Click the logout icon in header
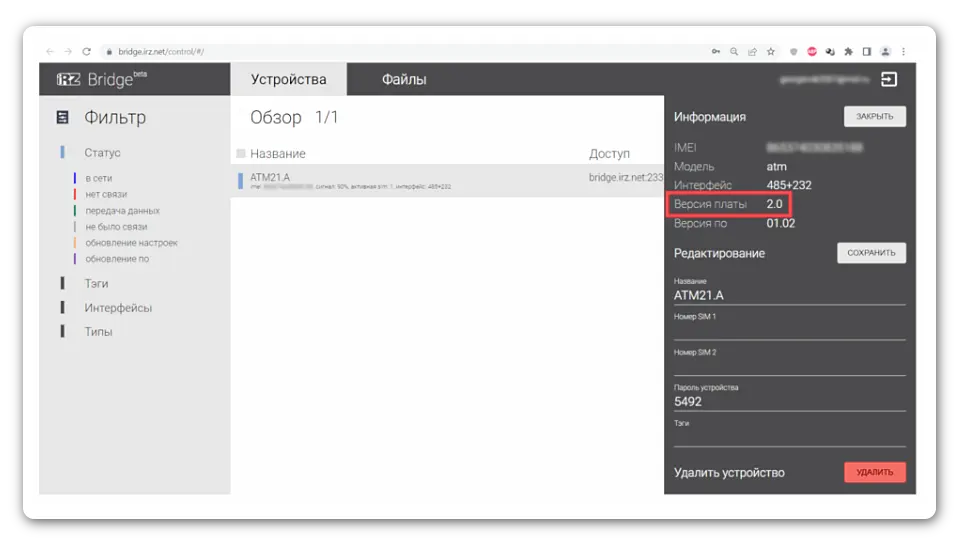Viewport: 960px width, 547px height. click(888, 79)
